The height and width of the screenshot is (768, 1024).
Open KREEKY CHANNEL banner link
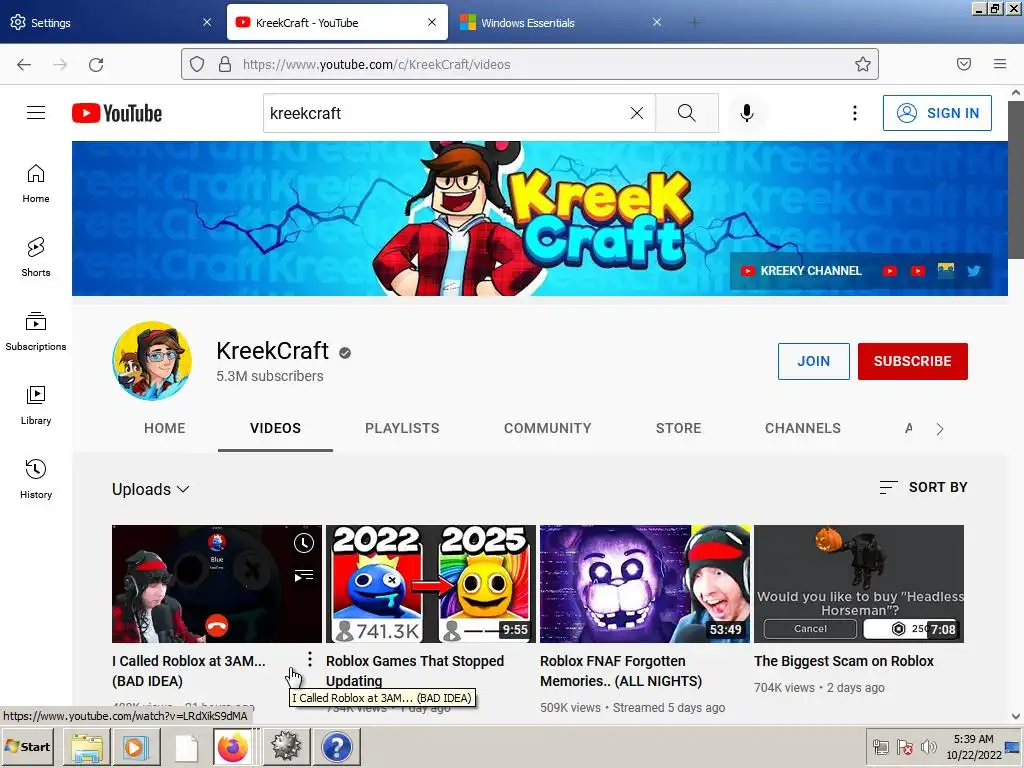801,271
